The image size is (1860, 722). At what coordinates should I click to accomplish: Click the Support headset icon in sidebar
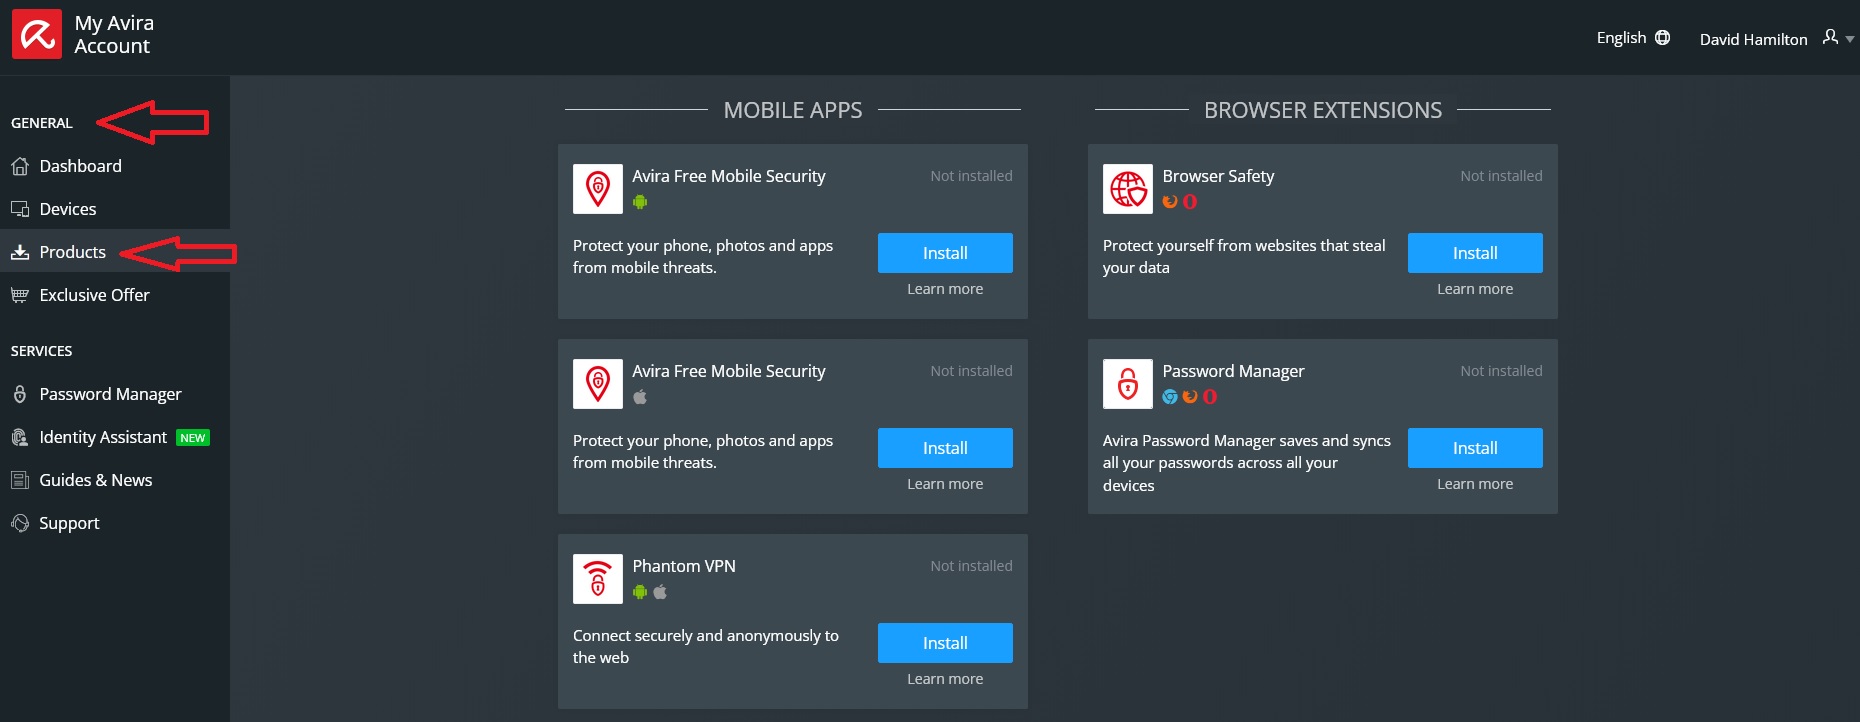(19, 523)
